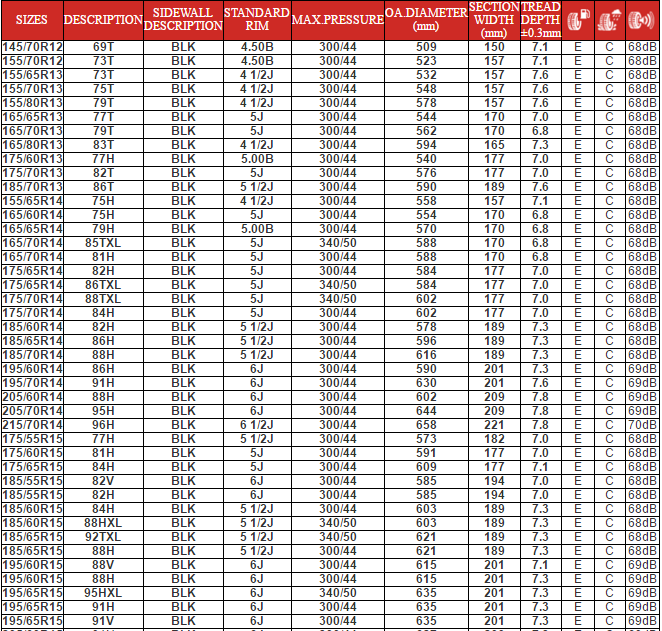Select the 88TXL description cell
Image resolution: width=662 pixels, height=631 pixels.
pyautogui.click(x=103, y=299)
